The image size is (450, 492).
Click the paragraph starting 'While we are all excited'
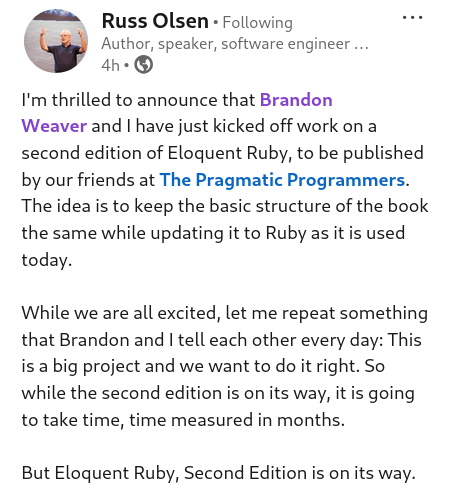[x=225, y=366]
